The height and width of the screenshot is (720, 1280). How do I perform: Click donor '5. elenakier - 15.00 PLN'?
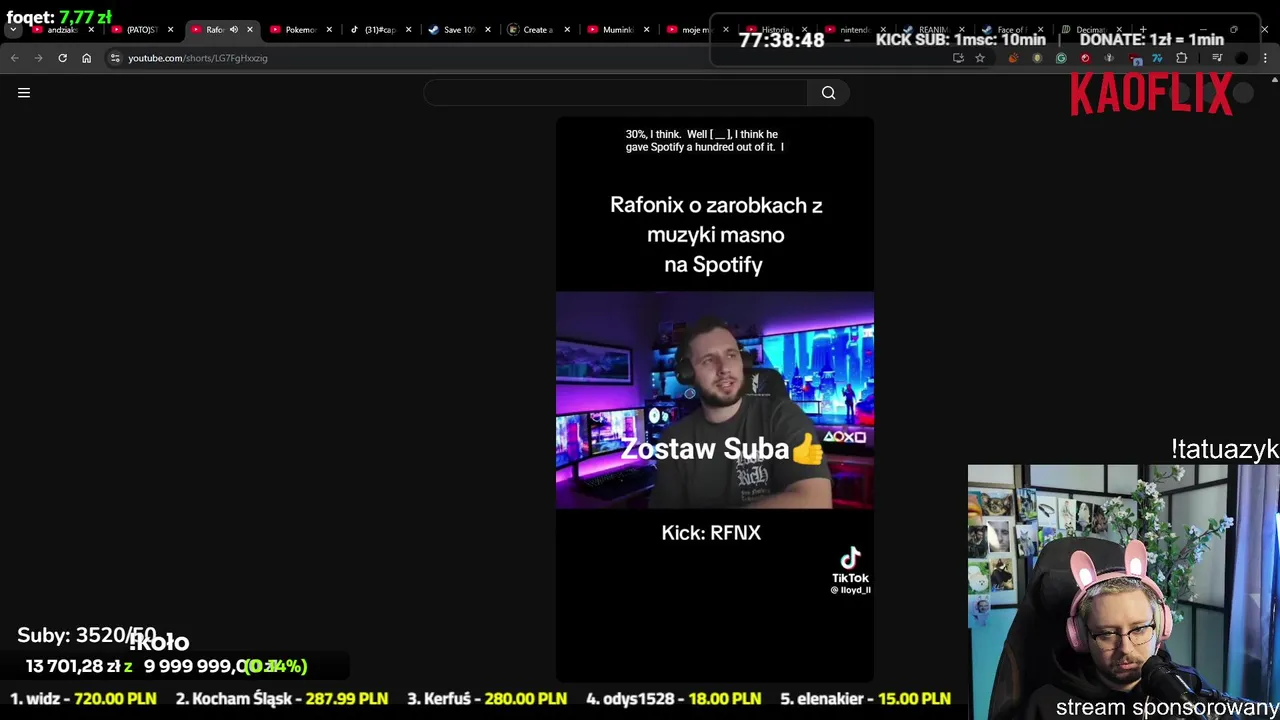pos(865,699)
